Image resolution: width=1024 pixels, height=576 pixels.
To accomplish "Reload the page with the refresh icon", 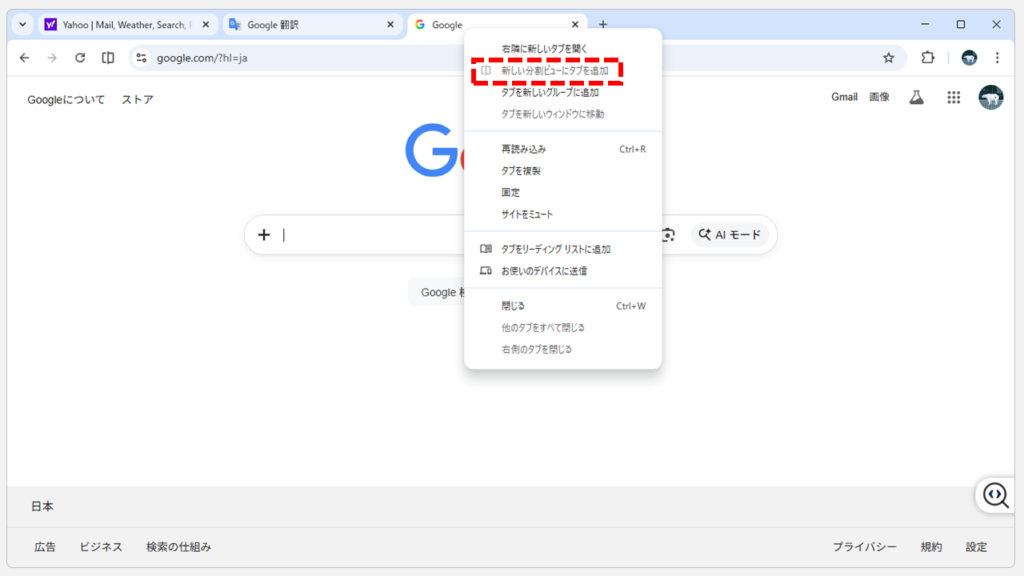I will [80, 59].
